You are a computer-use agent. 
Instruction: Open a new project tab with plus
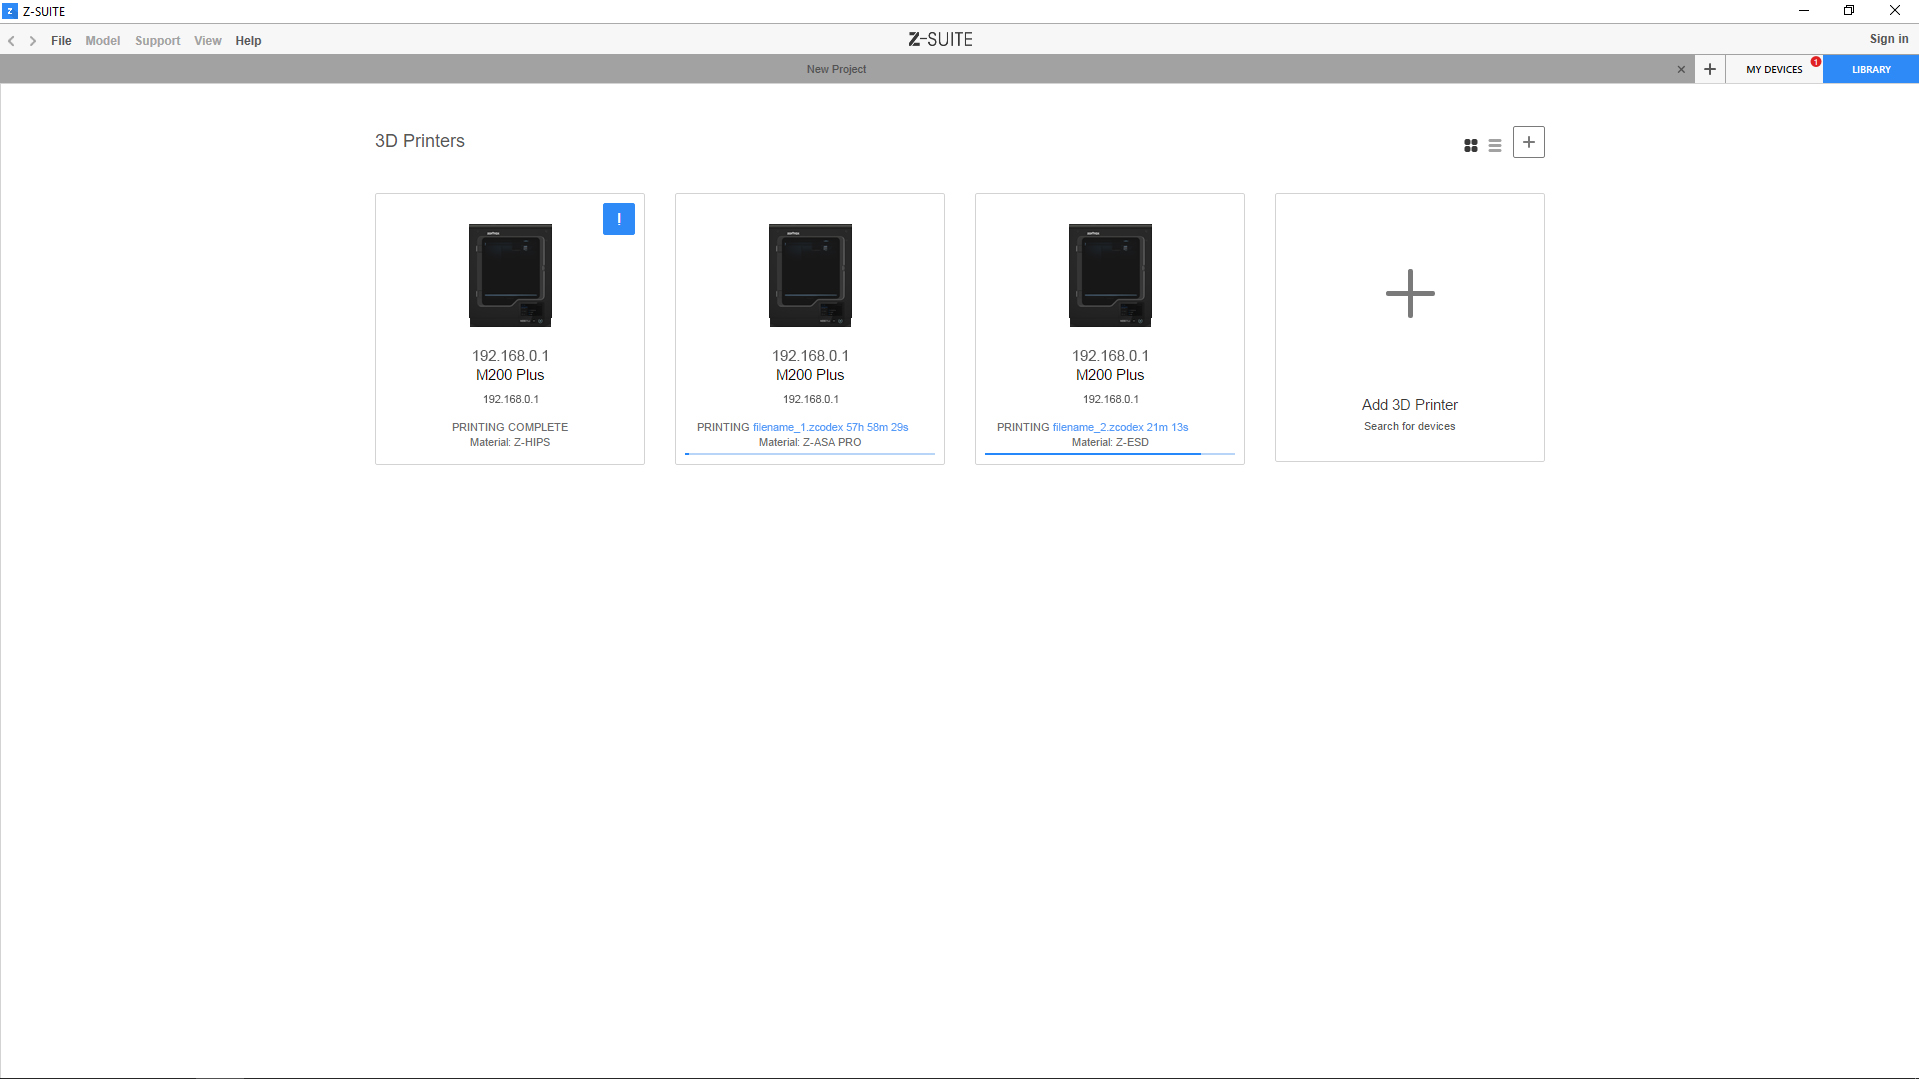click(1710, 69)
